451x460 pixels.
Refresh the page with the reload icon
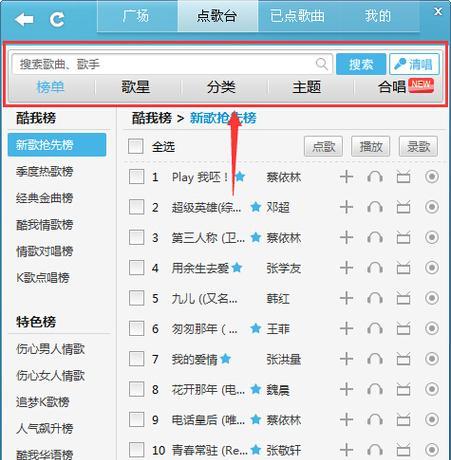(x=57, y=20)
